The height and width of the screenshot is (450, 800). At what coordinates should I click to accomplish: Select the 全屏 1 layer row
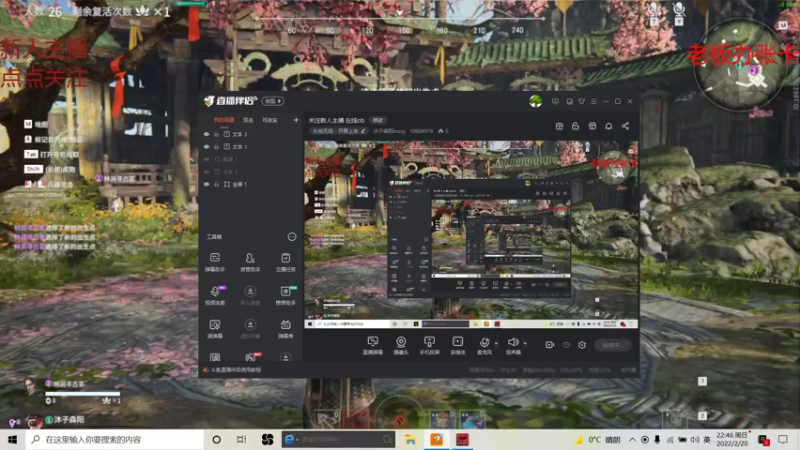pos(251,184)
